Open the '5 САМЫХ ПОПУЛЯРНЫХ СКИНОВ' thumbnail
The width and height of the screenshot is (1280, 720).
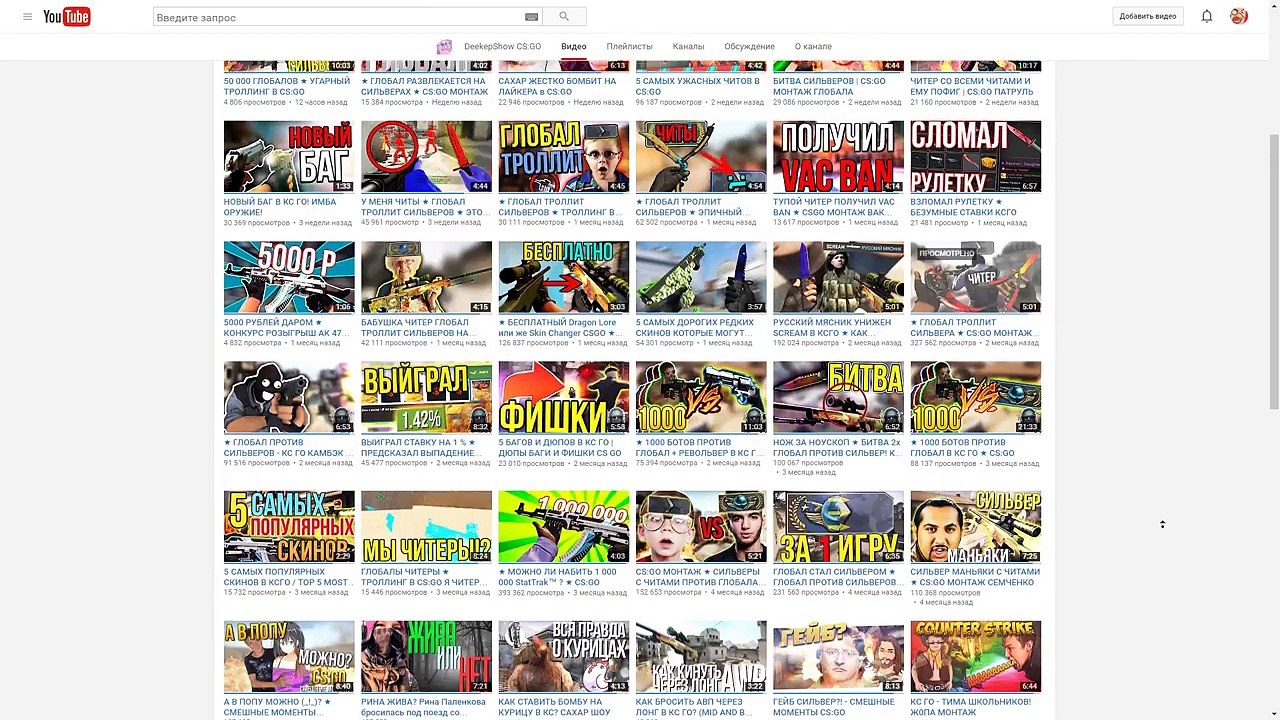point(289,527)
